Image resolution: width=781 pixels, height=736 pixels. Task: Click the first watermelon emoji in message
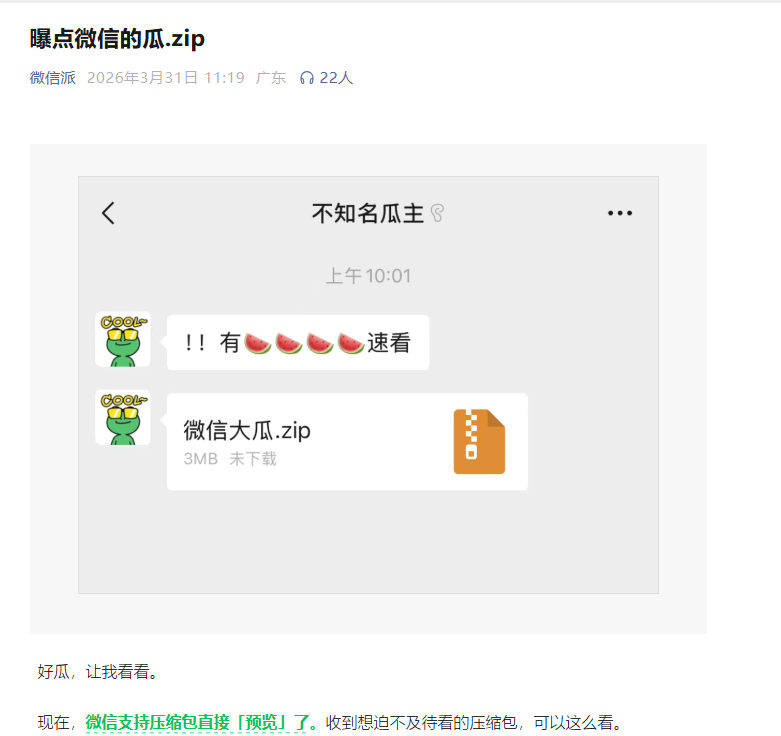(x=258, y=343)
